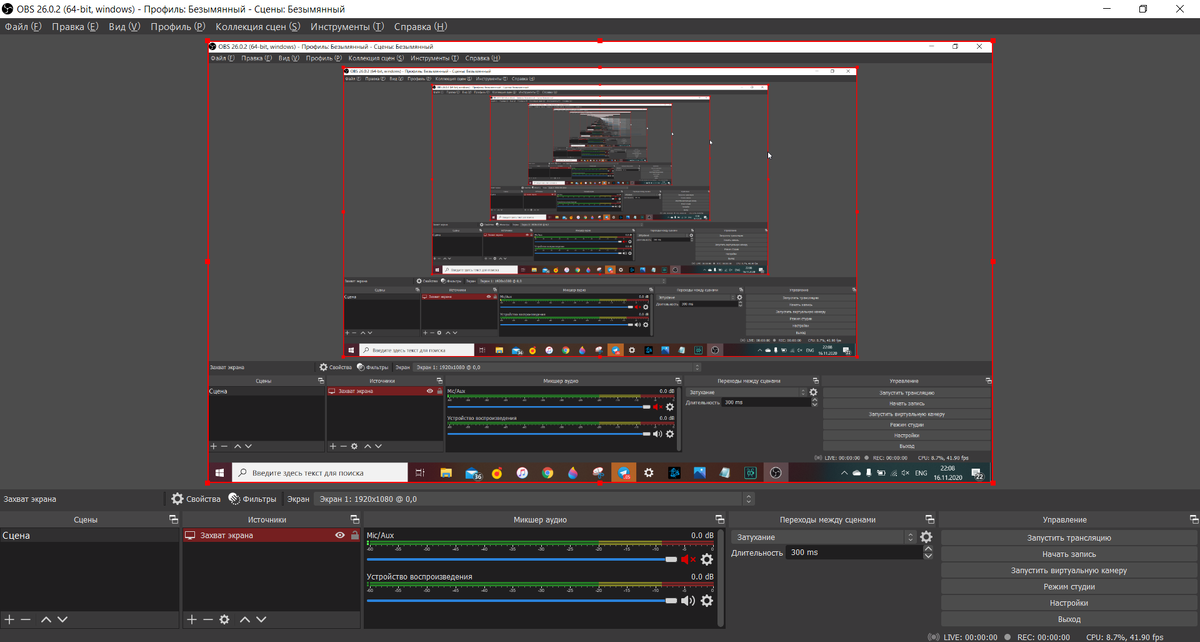Click Запустить виртуальную камеру button

pyautogui.click(x=1069, y=570)
